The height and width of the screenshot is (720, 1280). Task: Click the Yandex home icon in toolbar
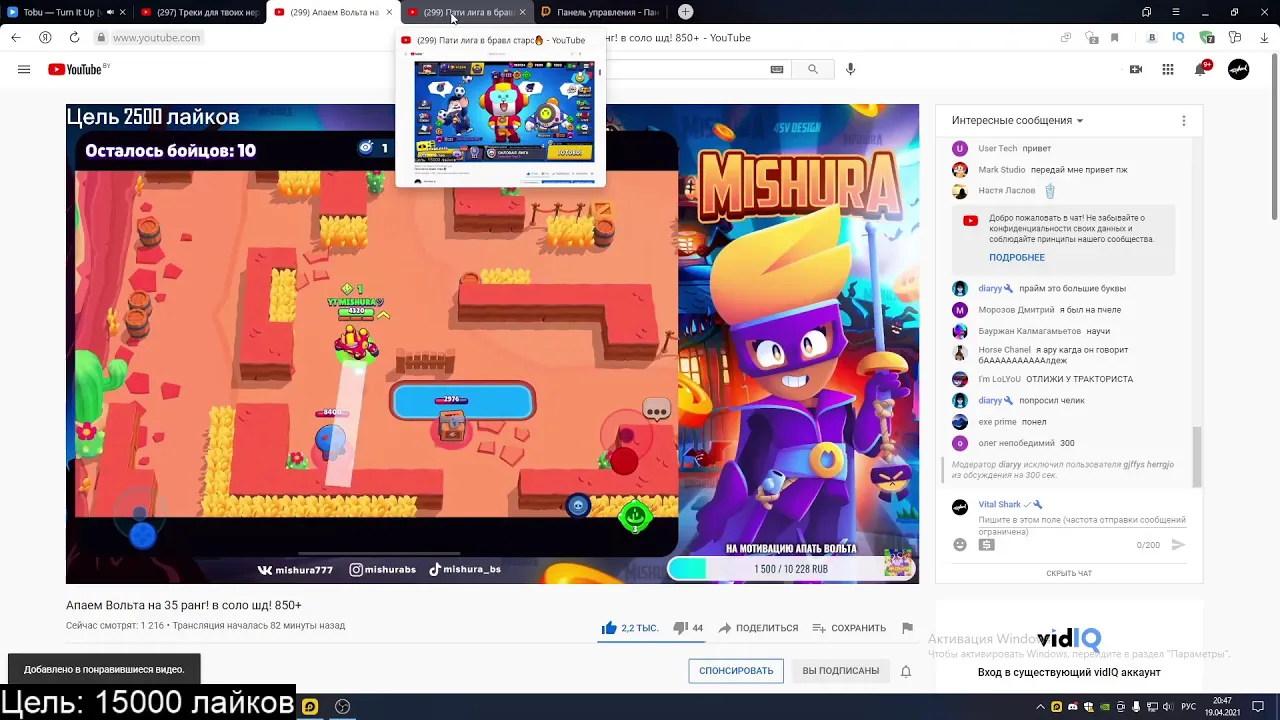[x=45, y=37]
